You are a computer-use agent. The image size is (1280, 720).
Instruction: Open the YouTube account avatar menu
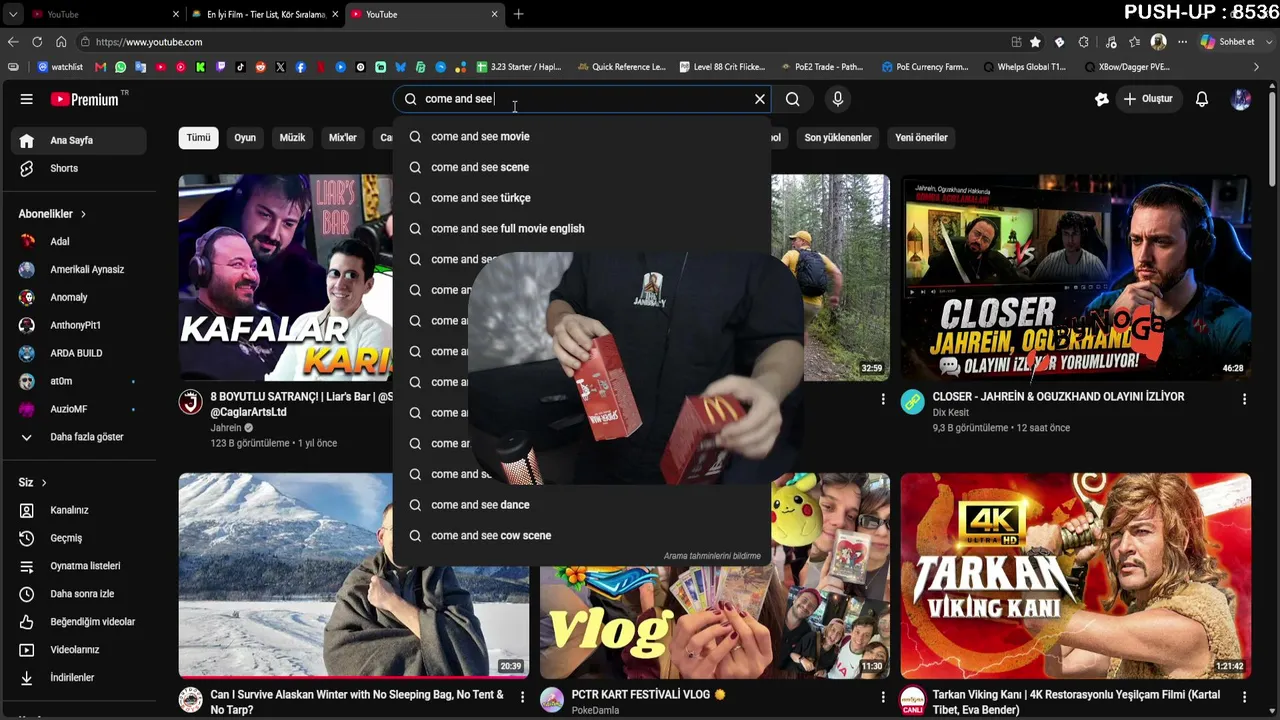[x=1241, y=99]
